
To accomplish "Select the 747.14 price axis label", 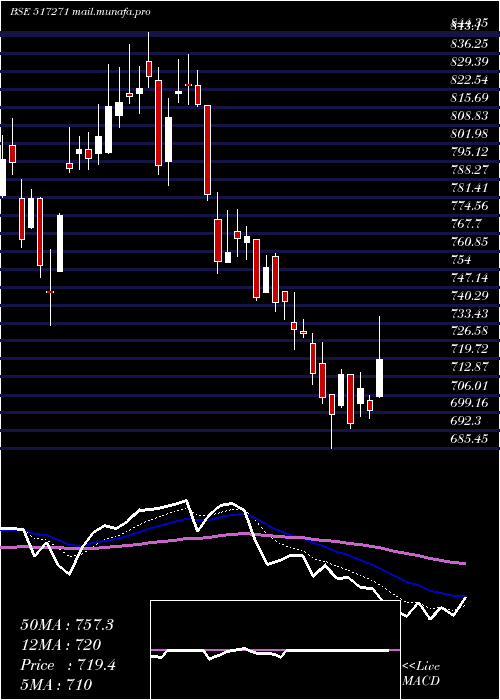I will click(x=469, y=277).
